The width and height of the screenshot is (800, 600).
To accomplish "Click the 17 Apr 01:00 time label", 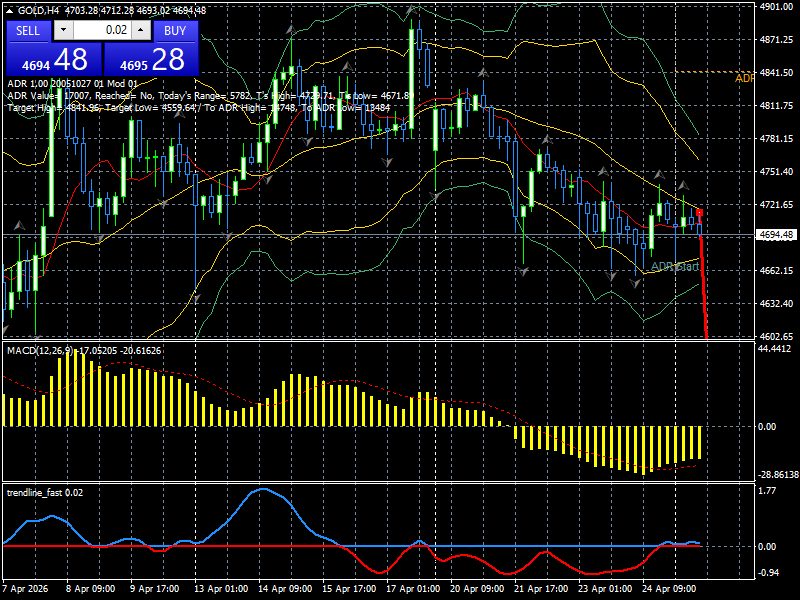I will (413, 588).
